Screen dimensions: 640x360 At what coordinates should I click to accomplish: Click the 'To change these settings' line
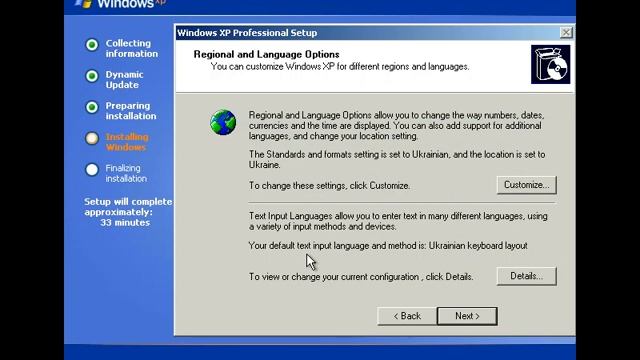pos(329,185)
